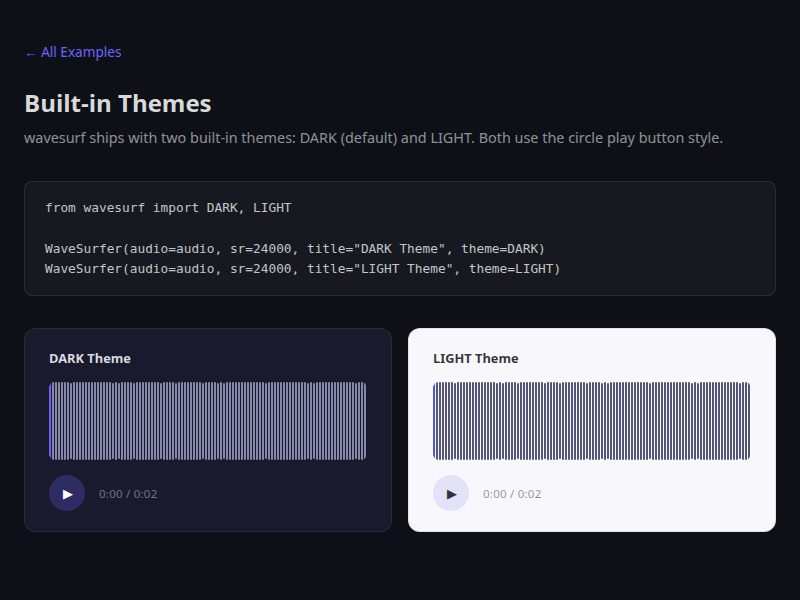Click the 'from wavesurf import DARK, LIGHT' line

(168, 208)
